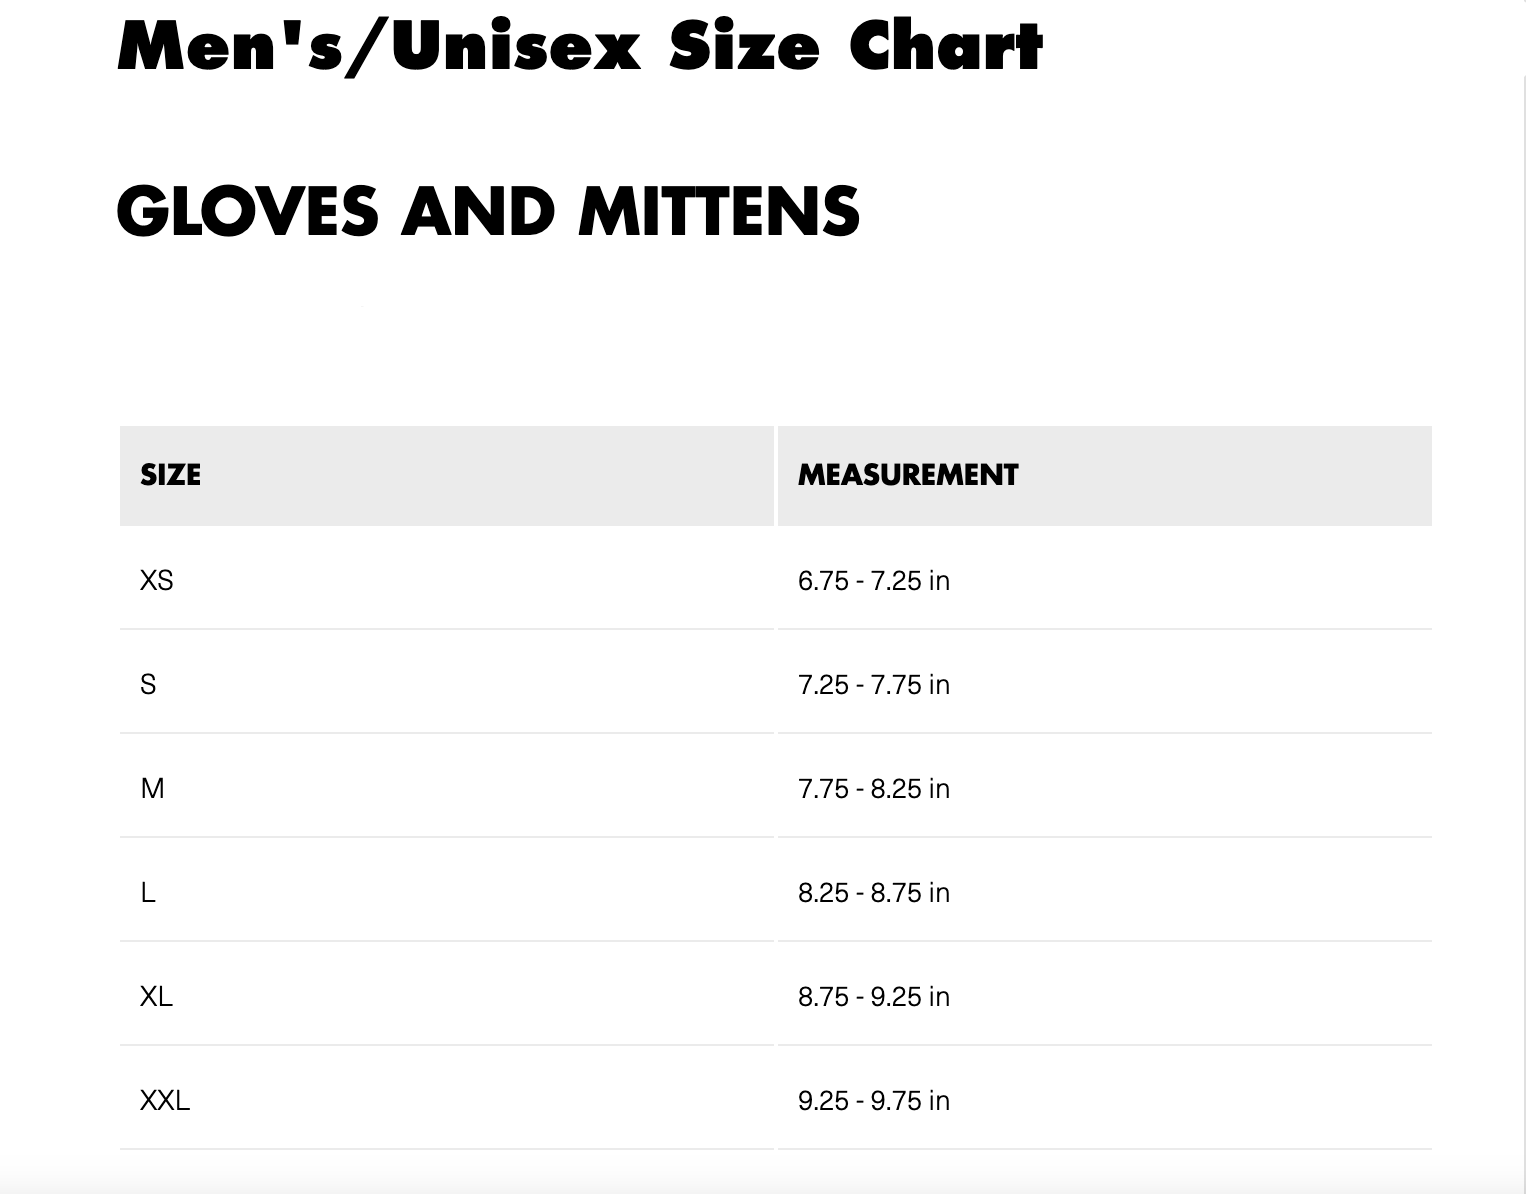Click the word "GLOVES" in the subheading

248,211
